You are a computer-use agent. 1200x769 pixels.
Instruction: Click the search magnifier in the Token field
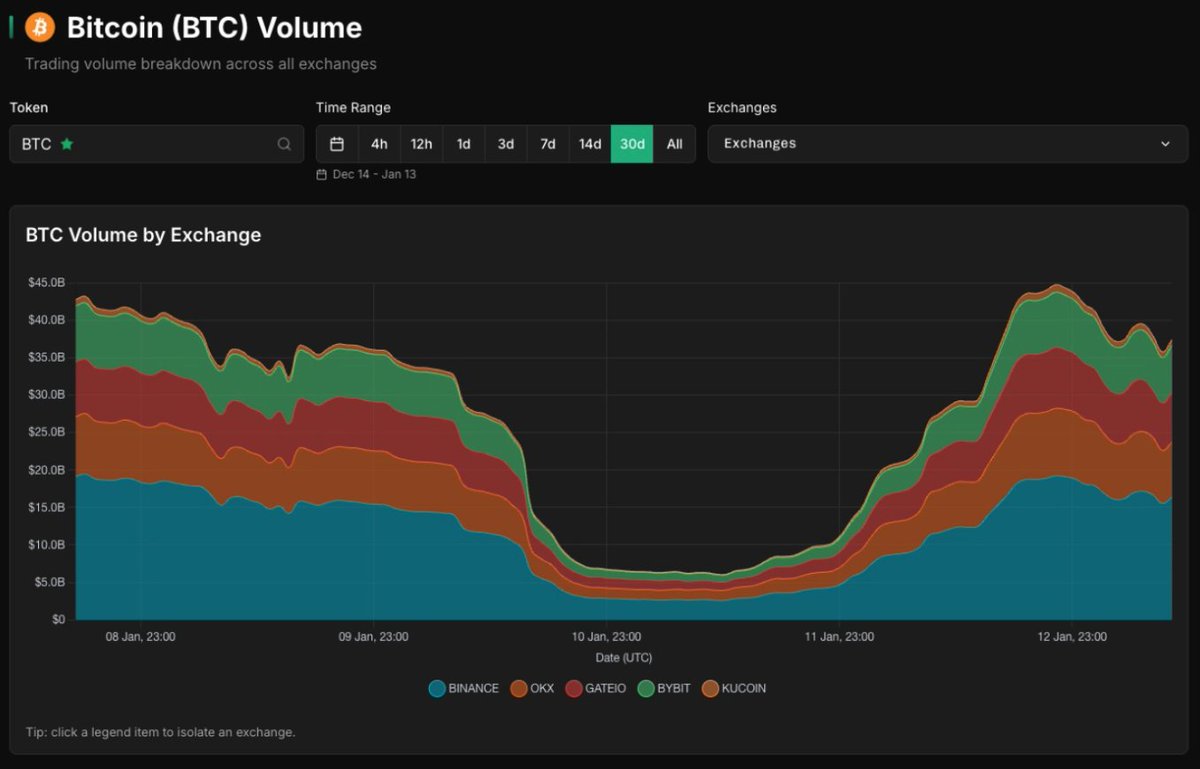coord(285,144)
